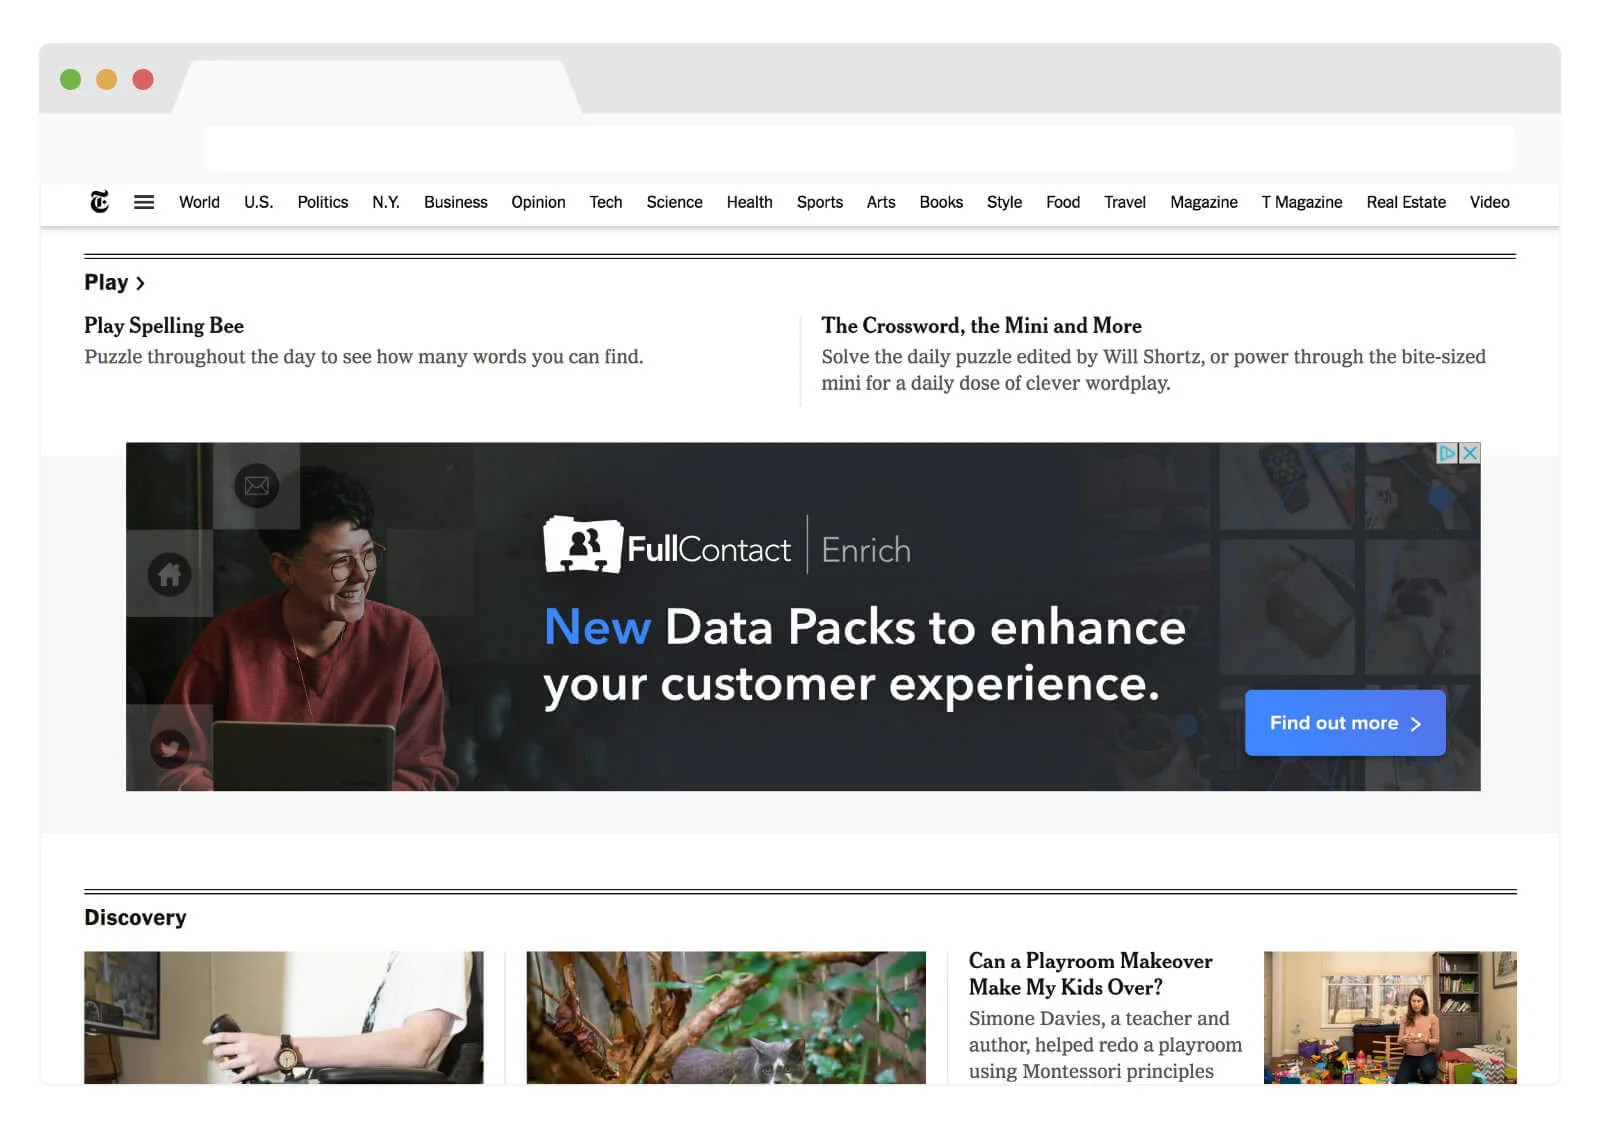
Task: Click the home icon in the ad
Action: point(170,575)
